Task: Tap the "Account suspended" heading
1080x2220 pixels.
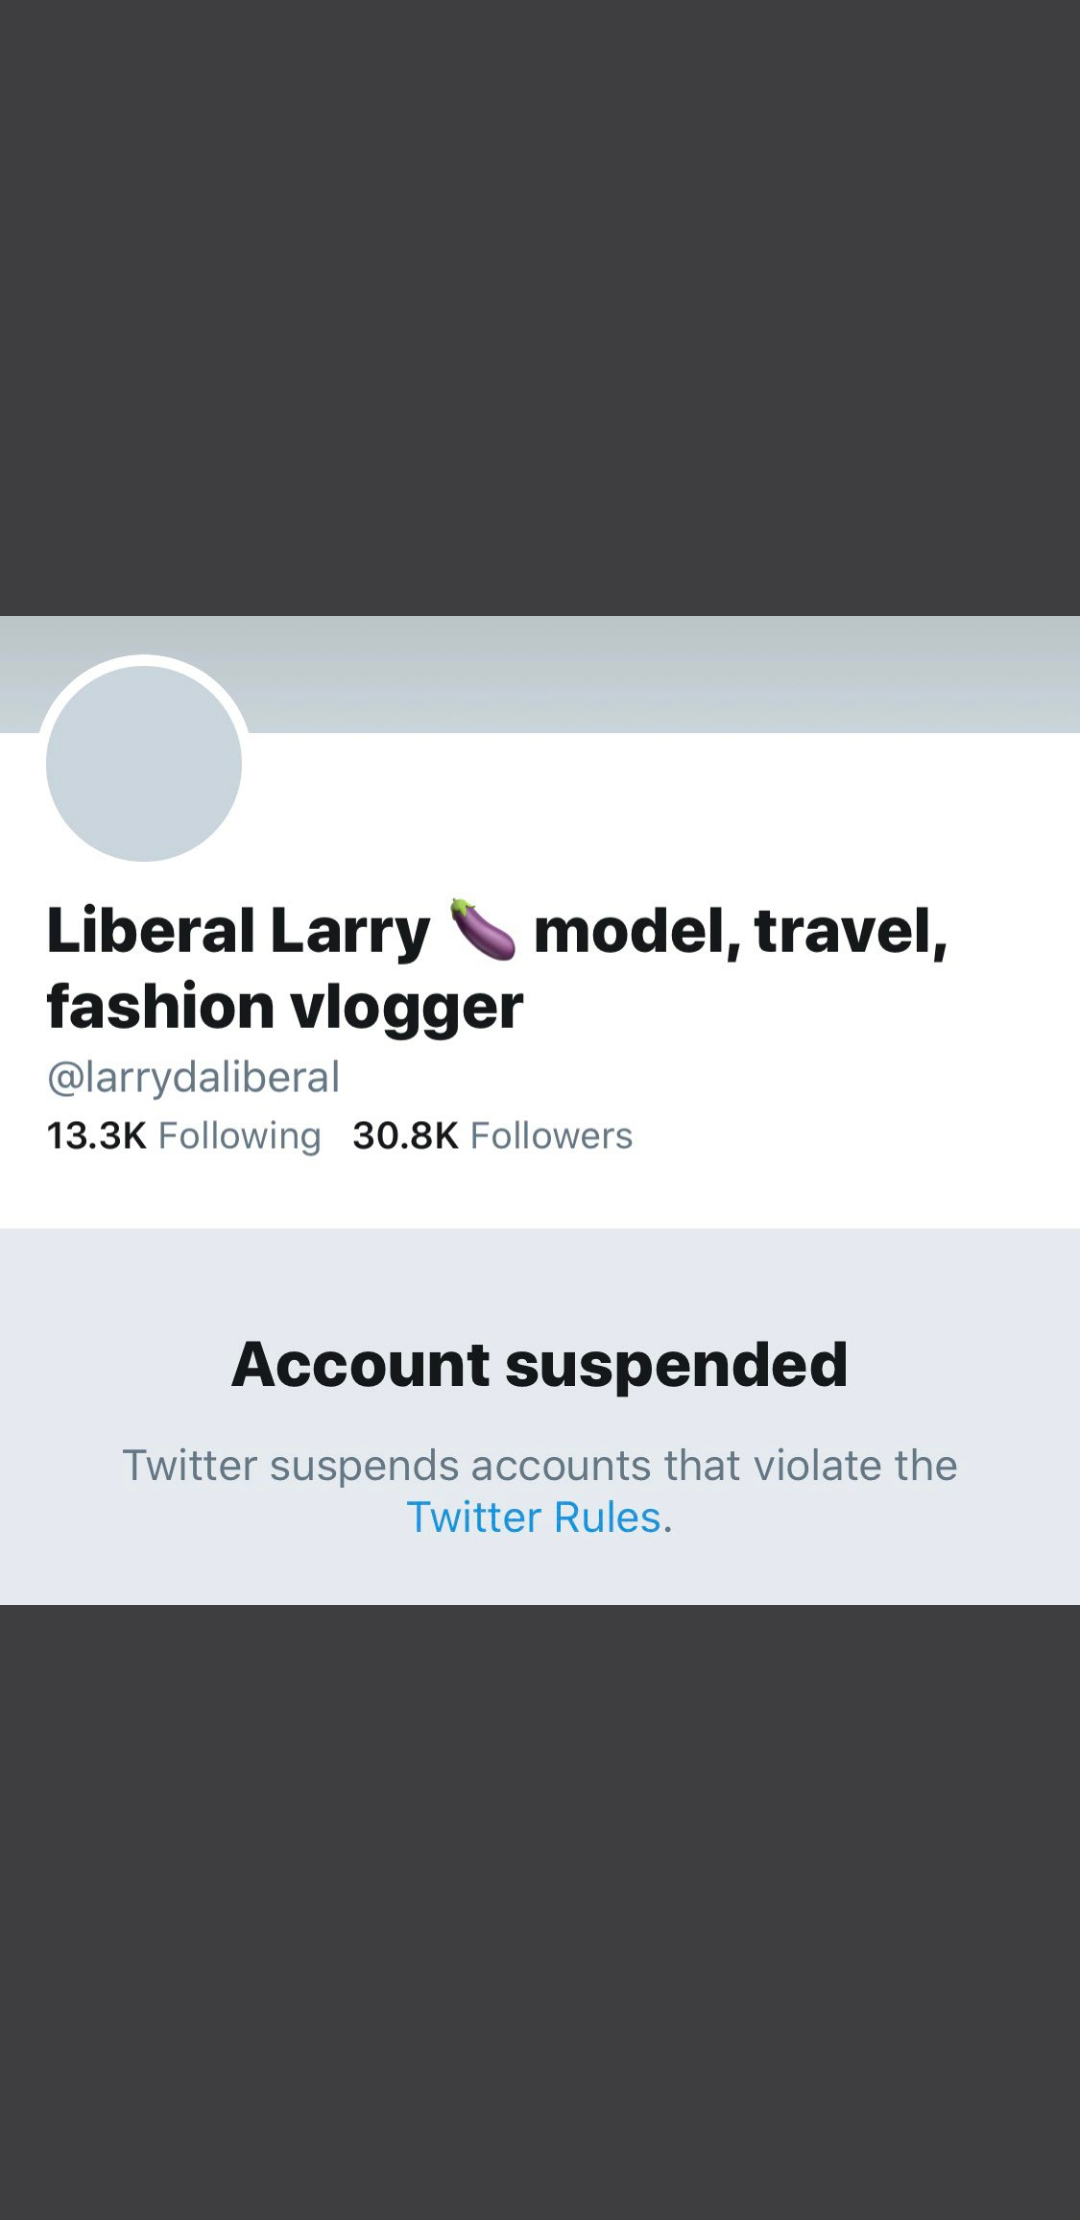Action: (x=540, y=1365)
